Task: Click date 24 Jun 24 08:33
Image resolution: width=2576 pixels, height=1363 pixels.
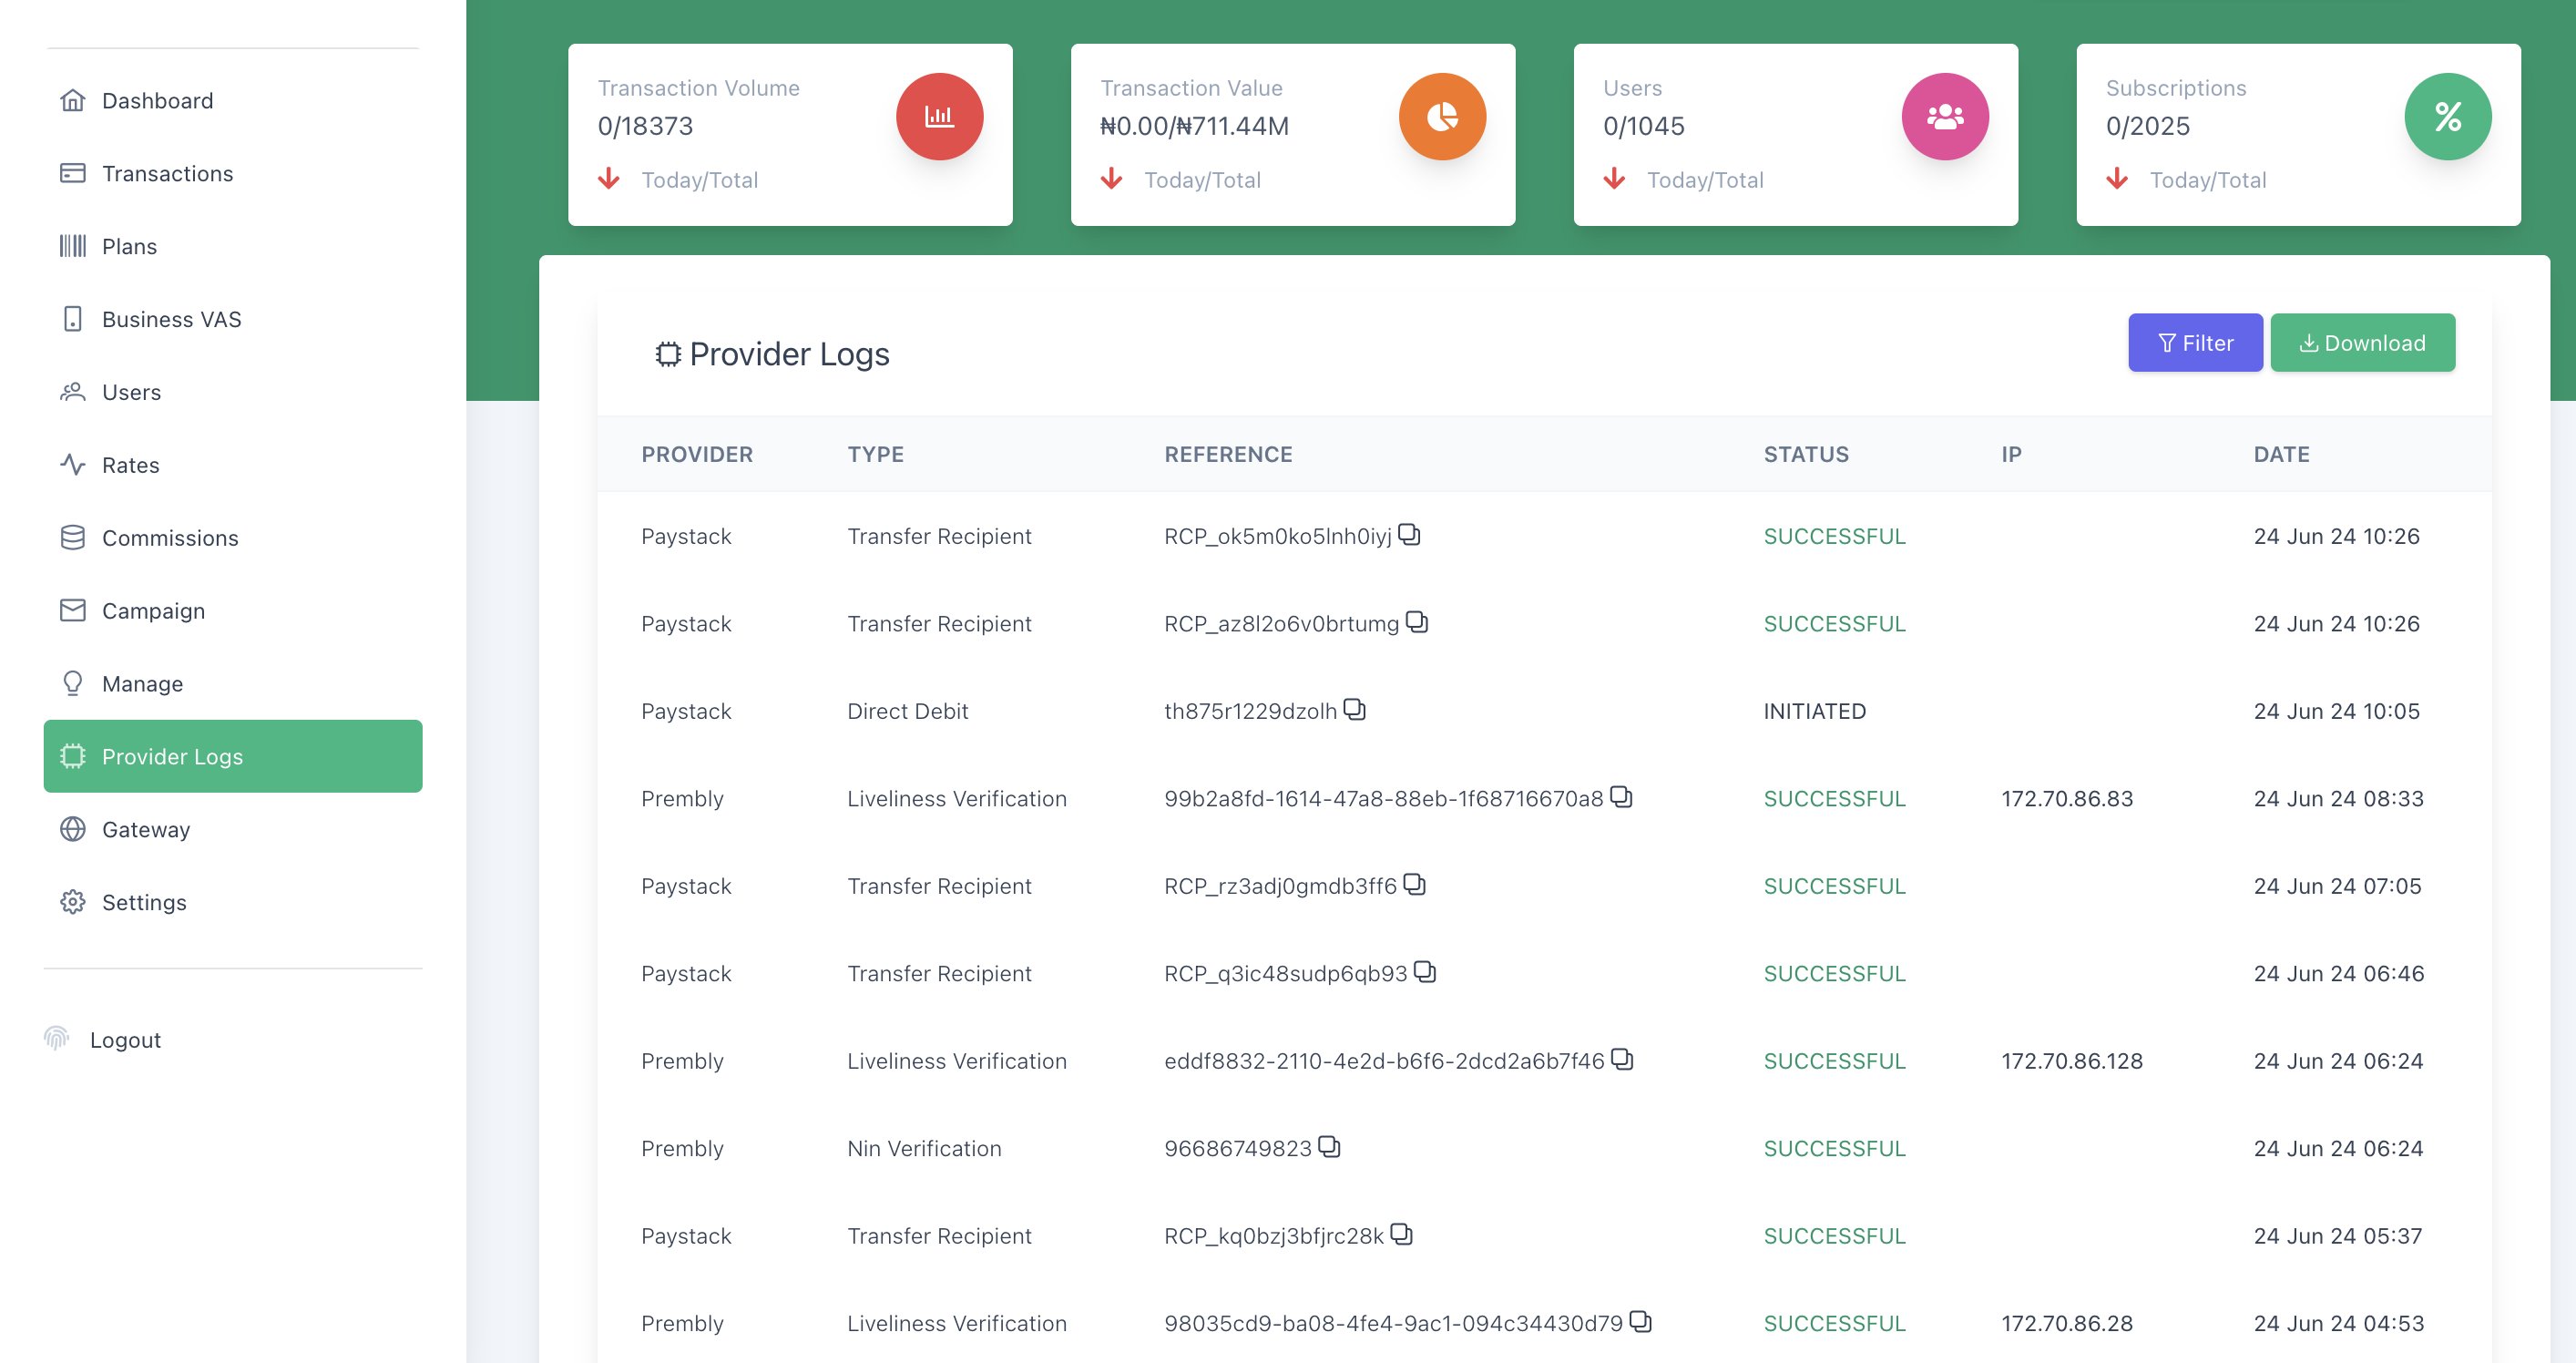Action: click(x=2338, y=798)
